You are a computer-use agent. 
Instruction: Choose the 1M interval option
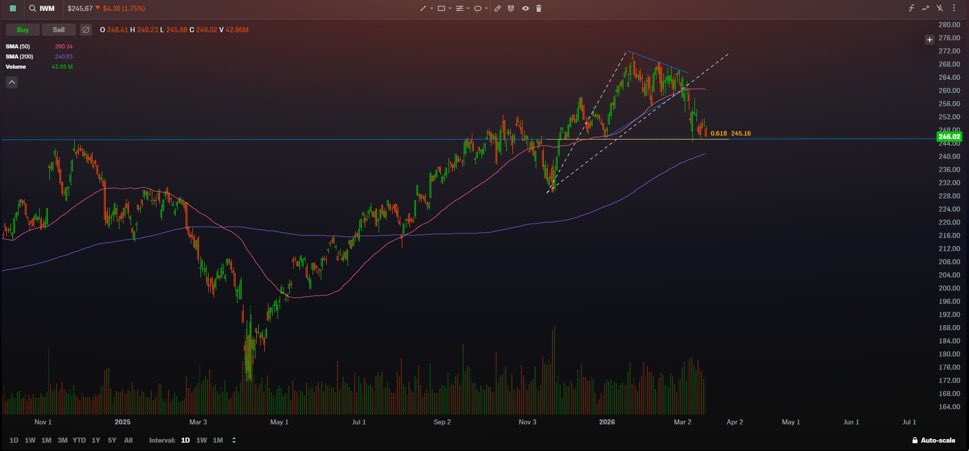pyautogui.click(x=218, y=440)
